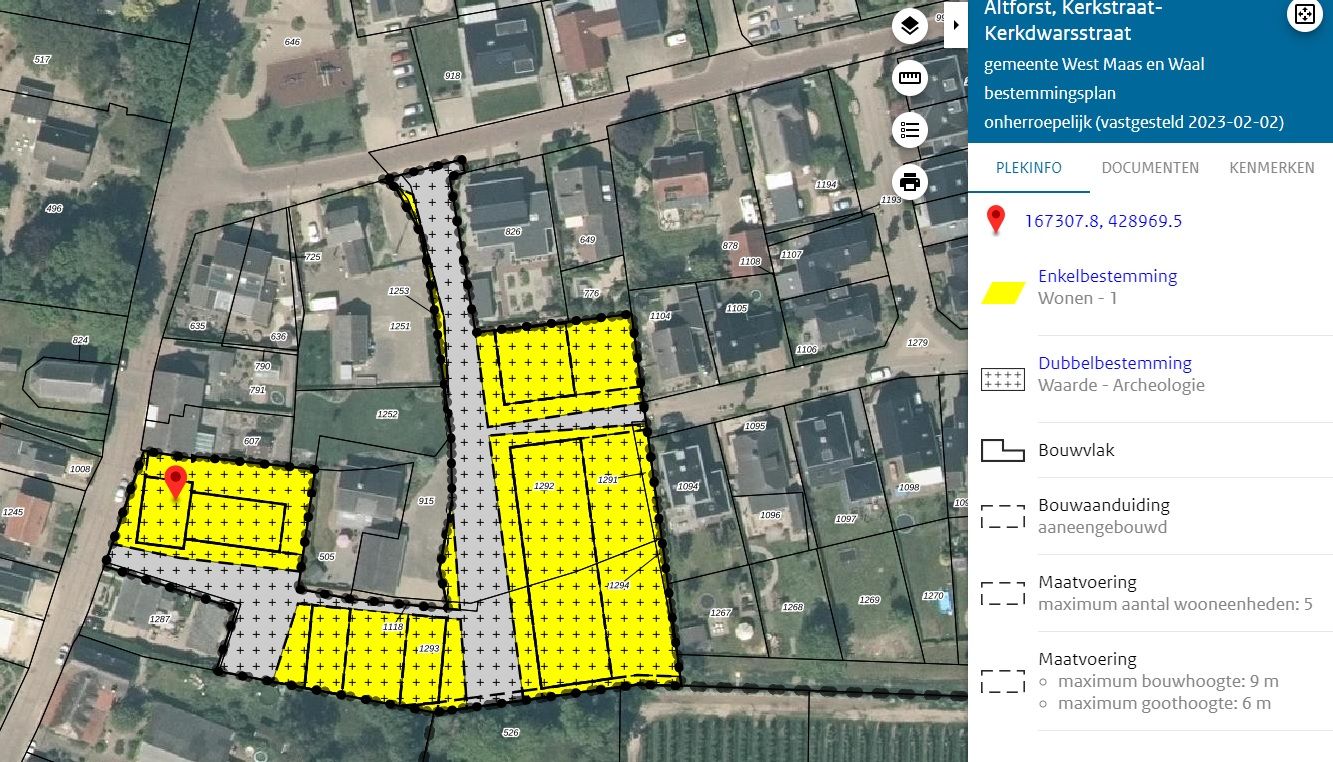Click the yellow Wonen - 1 swatch

click(1003, 292)
